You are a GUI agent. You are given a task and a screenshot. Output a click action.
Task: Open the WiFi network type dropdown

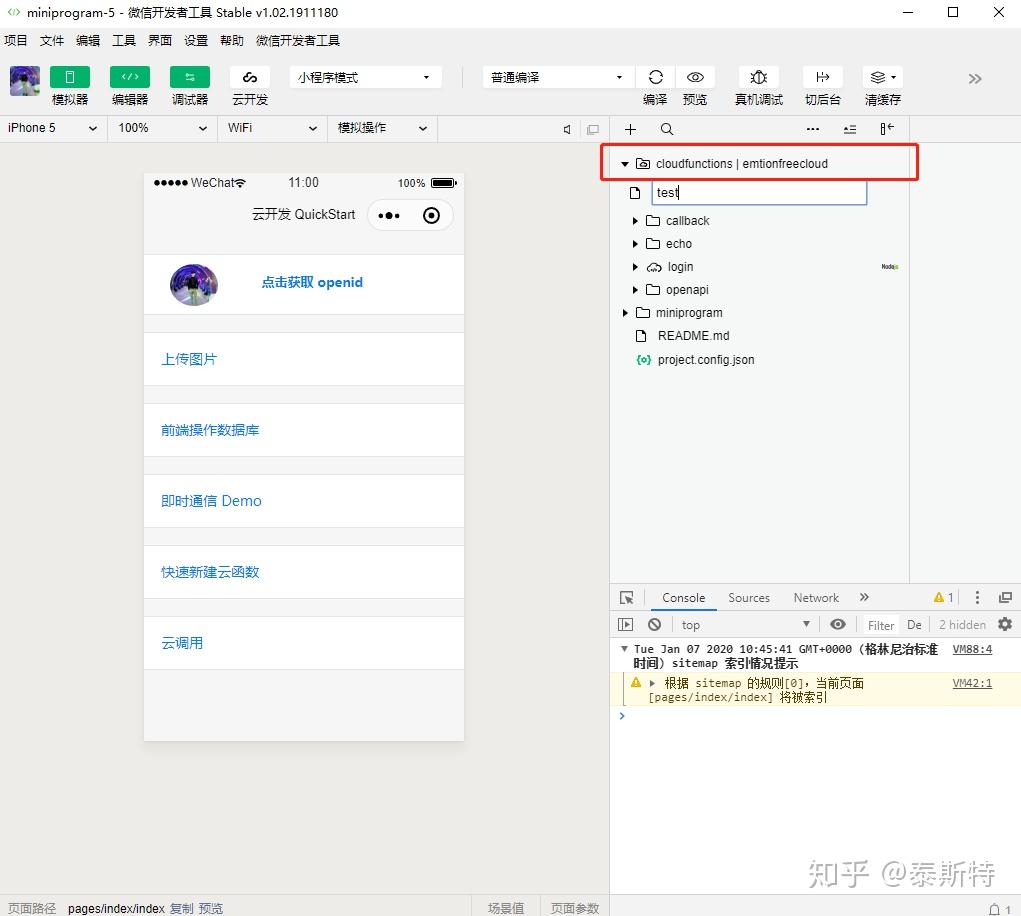[272, 128]
